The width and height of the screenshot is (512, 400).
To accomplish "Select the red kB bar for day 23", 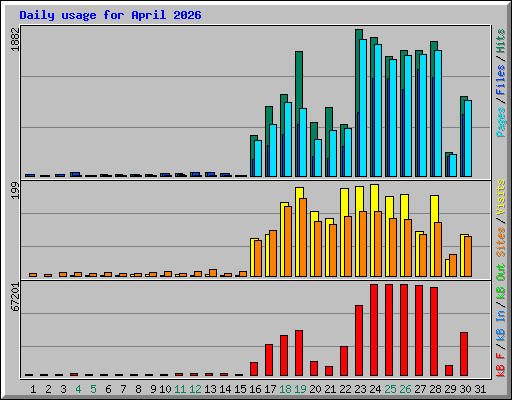I will (x=359, y=340).
